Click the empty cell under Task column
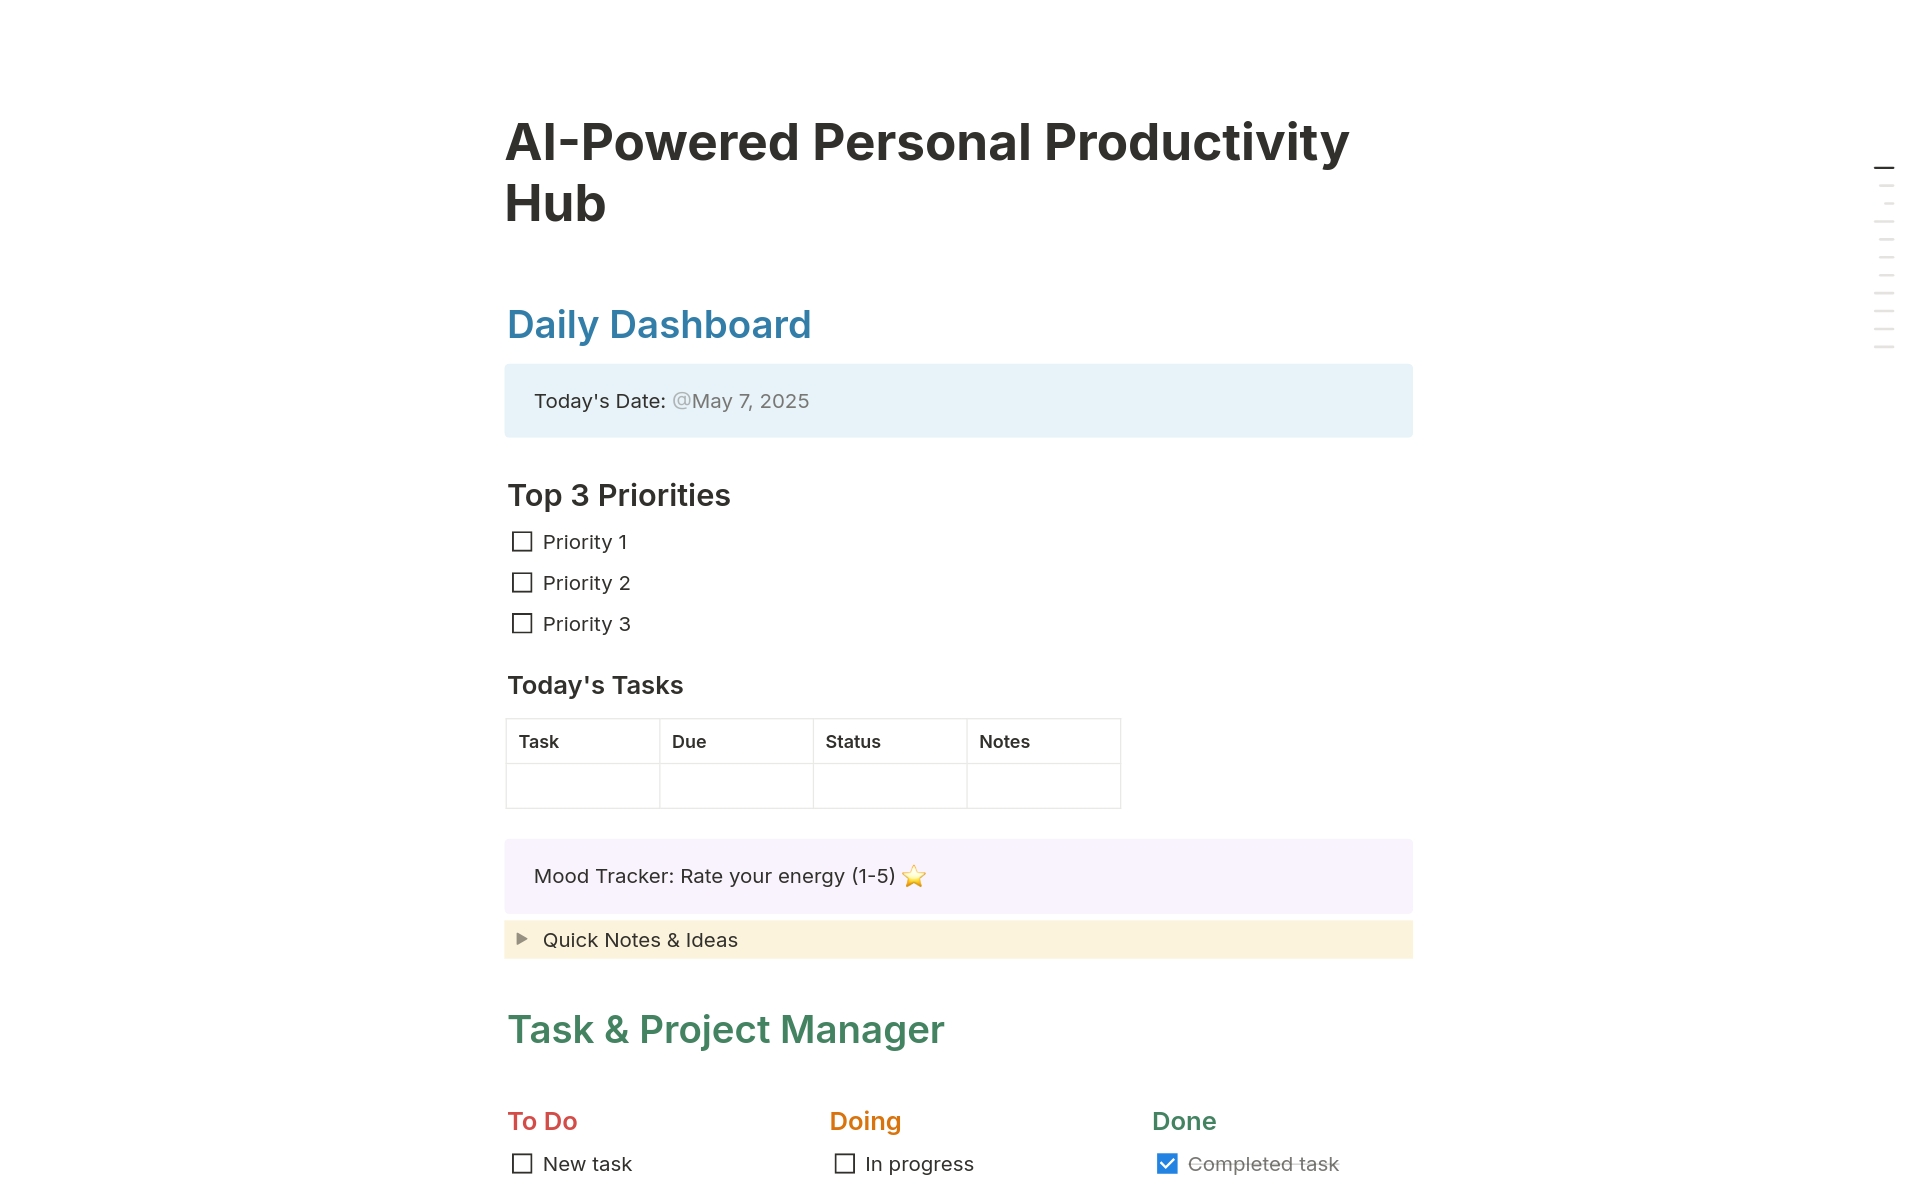 582,786
